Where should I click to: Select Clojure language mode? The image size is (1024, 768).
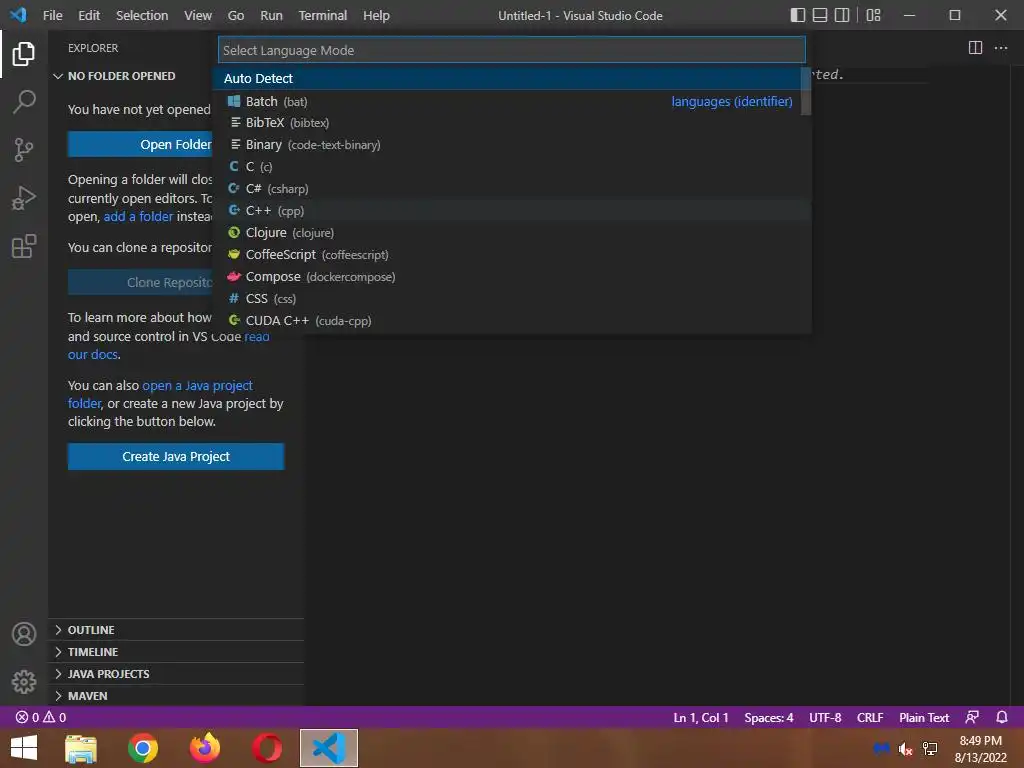[511, 232]
